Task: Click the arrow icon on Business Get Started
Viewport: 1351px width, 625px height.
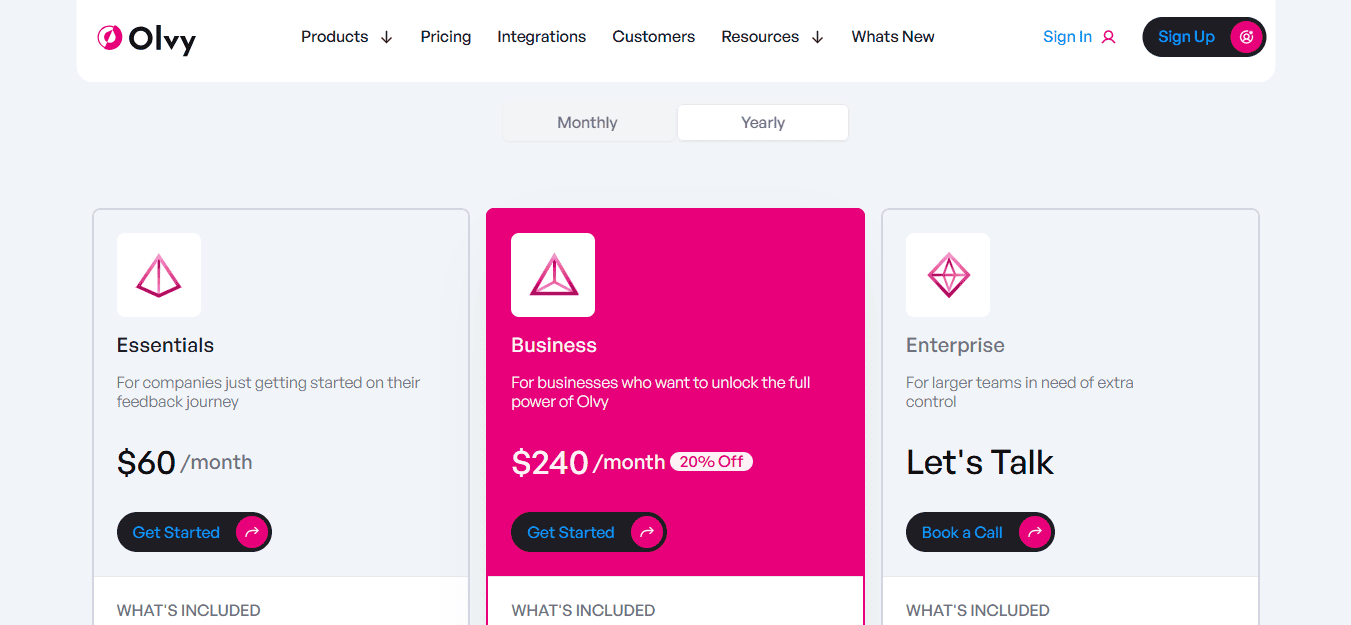Action: [647, 532]
